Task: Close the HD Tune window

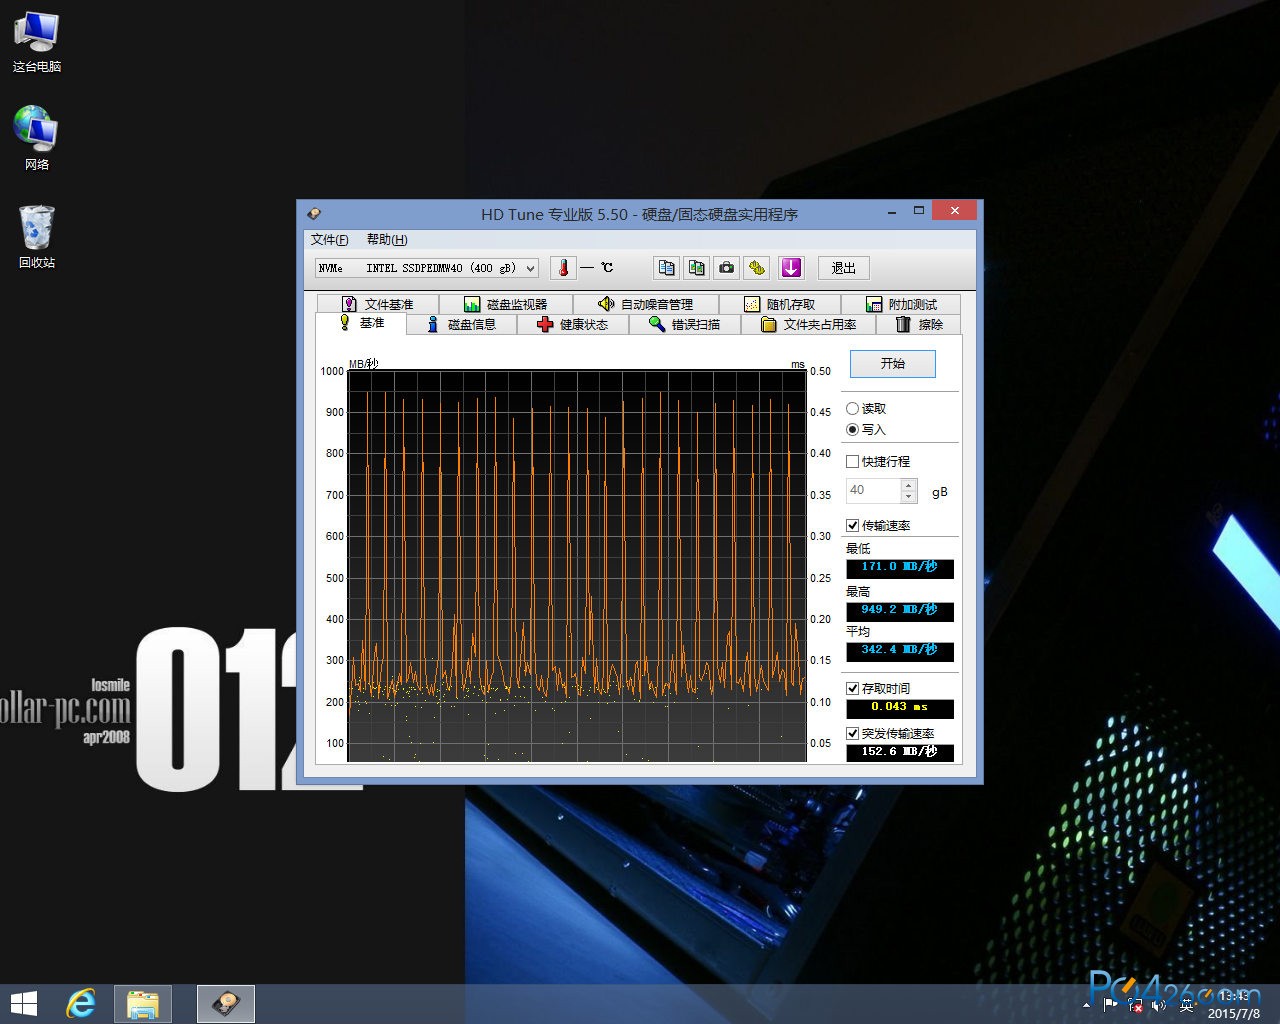Action: point(954,211)
